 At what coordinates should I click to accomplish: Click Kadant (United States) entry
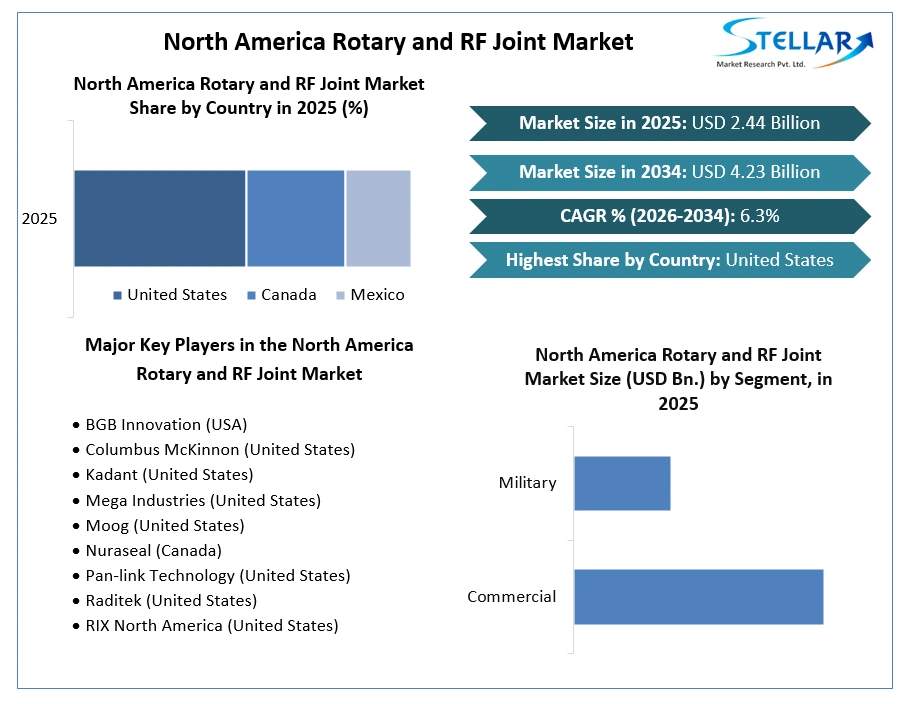[x=169, y=475]
